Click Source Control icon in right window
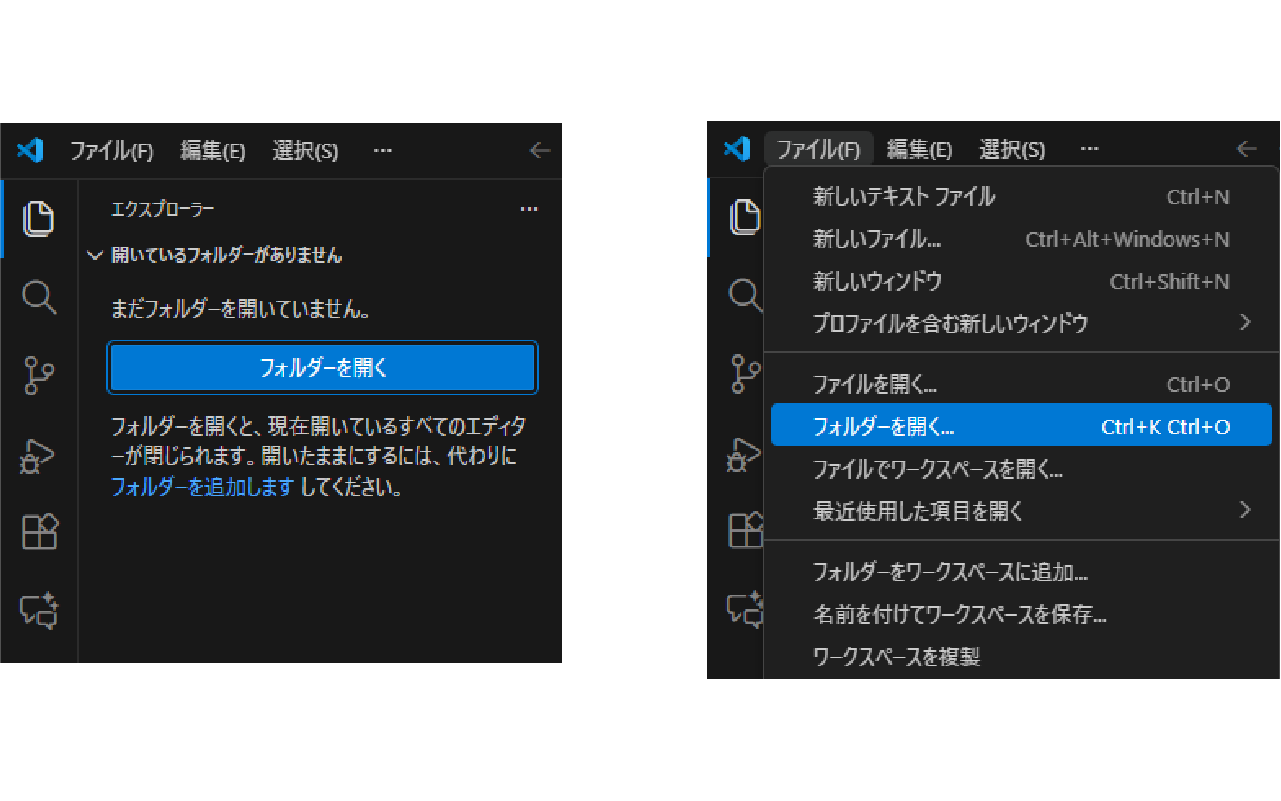Image resolution: width=1281 pixels, height=801 pixels. [x=744, y=373]
